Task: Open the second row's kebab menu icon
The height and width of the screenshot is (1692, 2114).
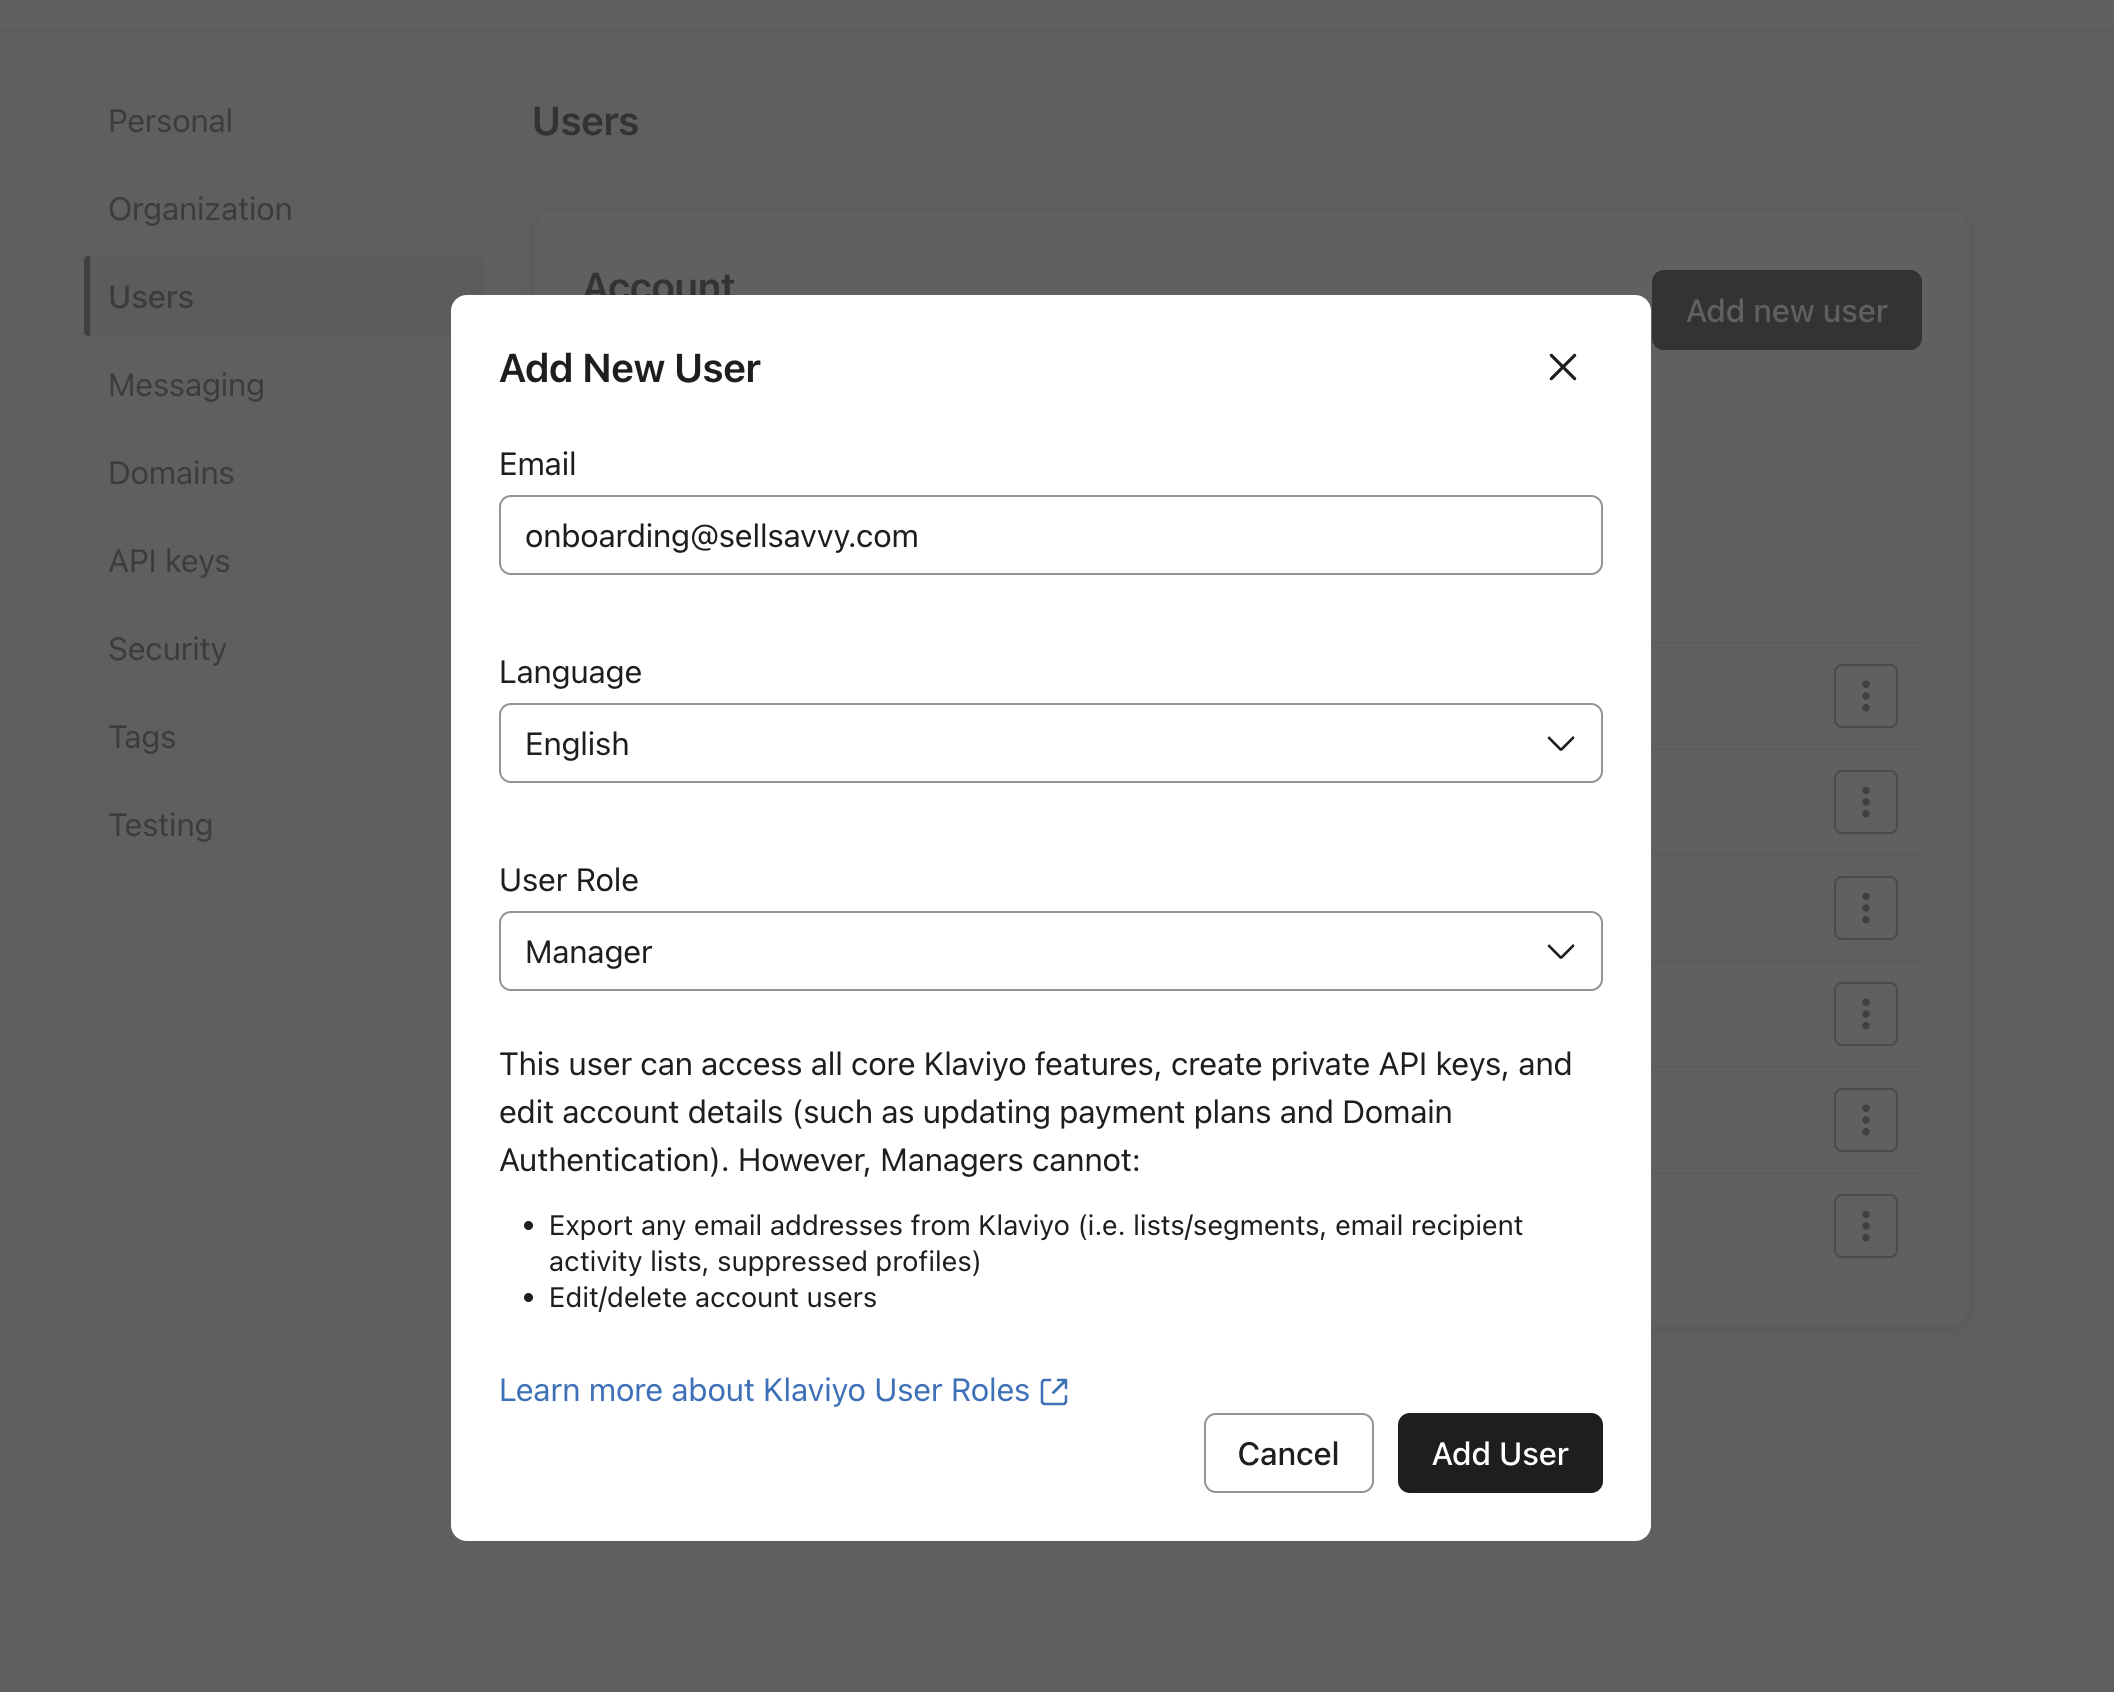Action: [x=1865, y=802]
